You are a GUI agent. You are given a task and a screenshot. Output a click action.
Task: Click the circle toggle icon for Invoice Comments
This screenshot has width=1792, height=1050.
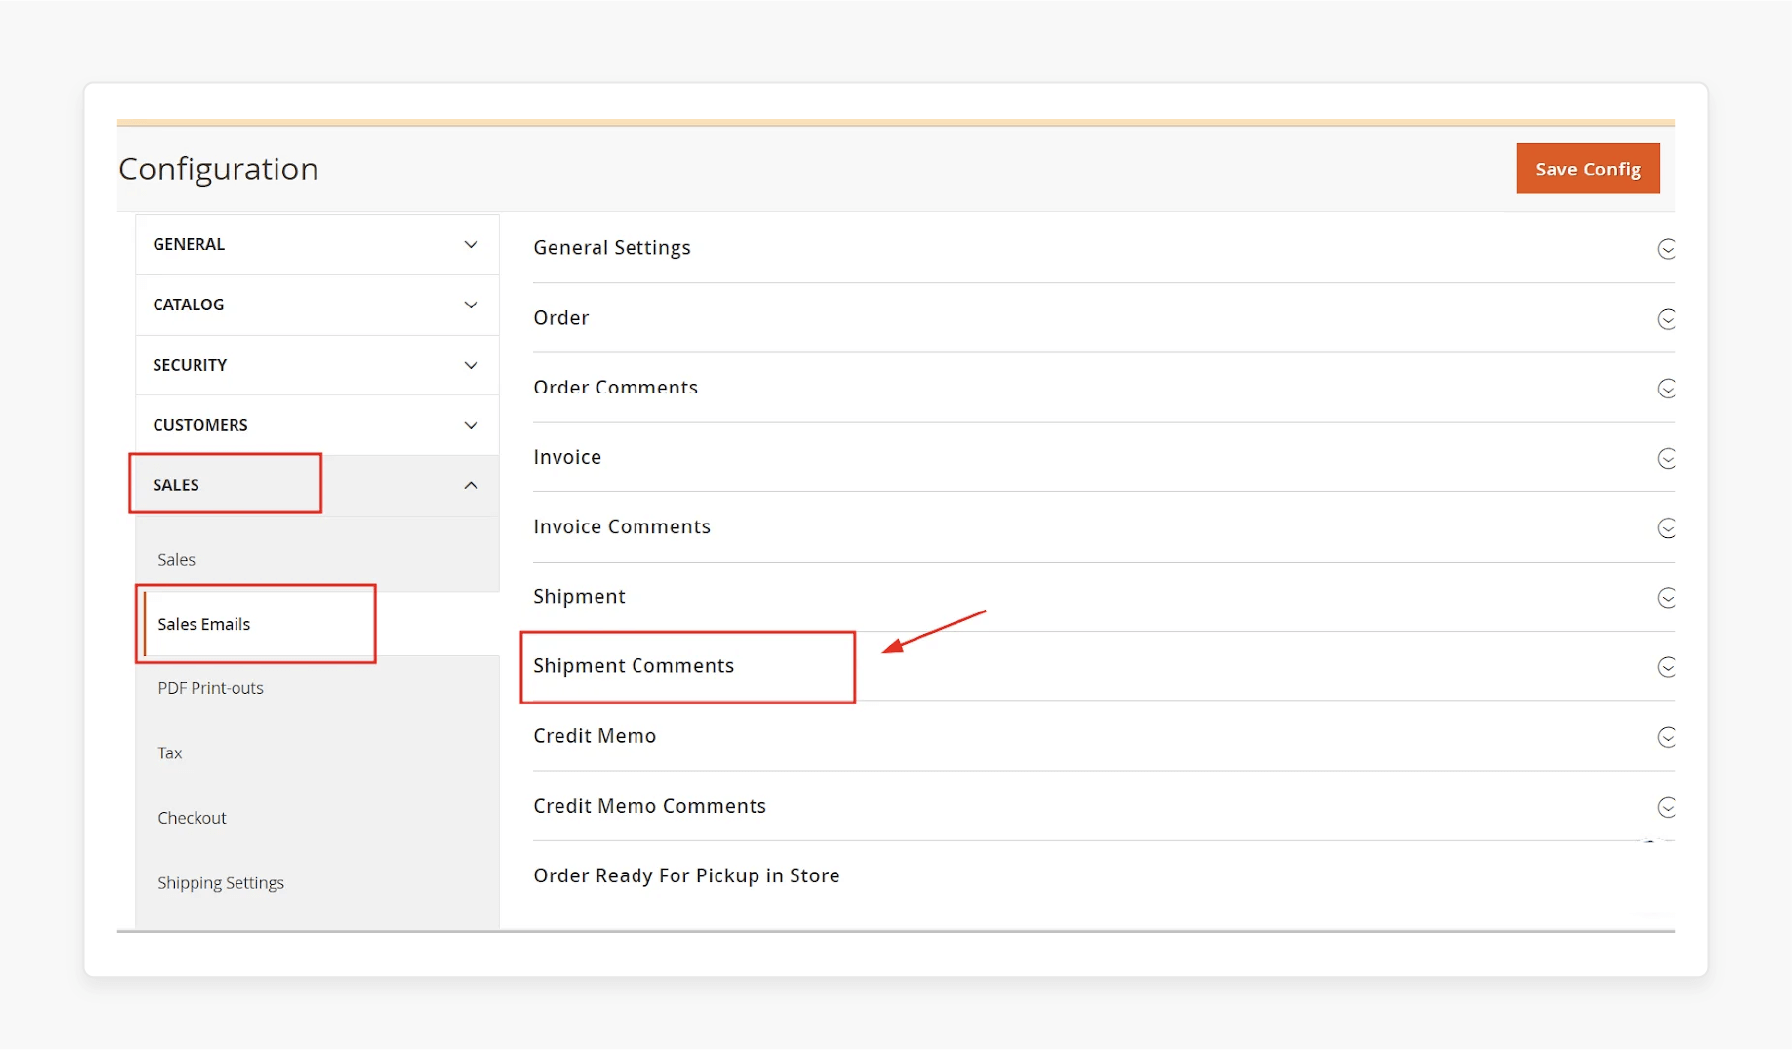pyautogui.click(x=1666, y=528)
